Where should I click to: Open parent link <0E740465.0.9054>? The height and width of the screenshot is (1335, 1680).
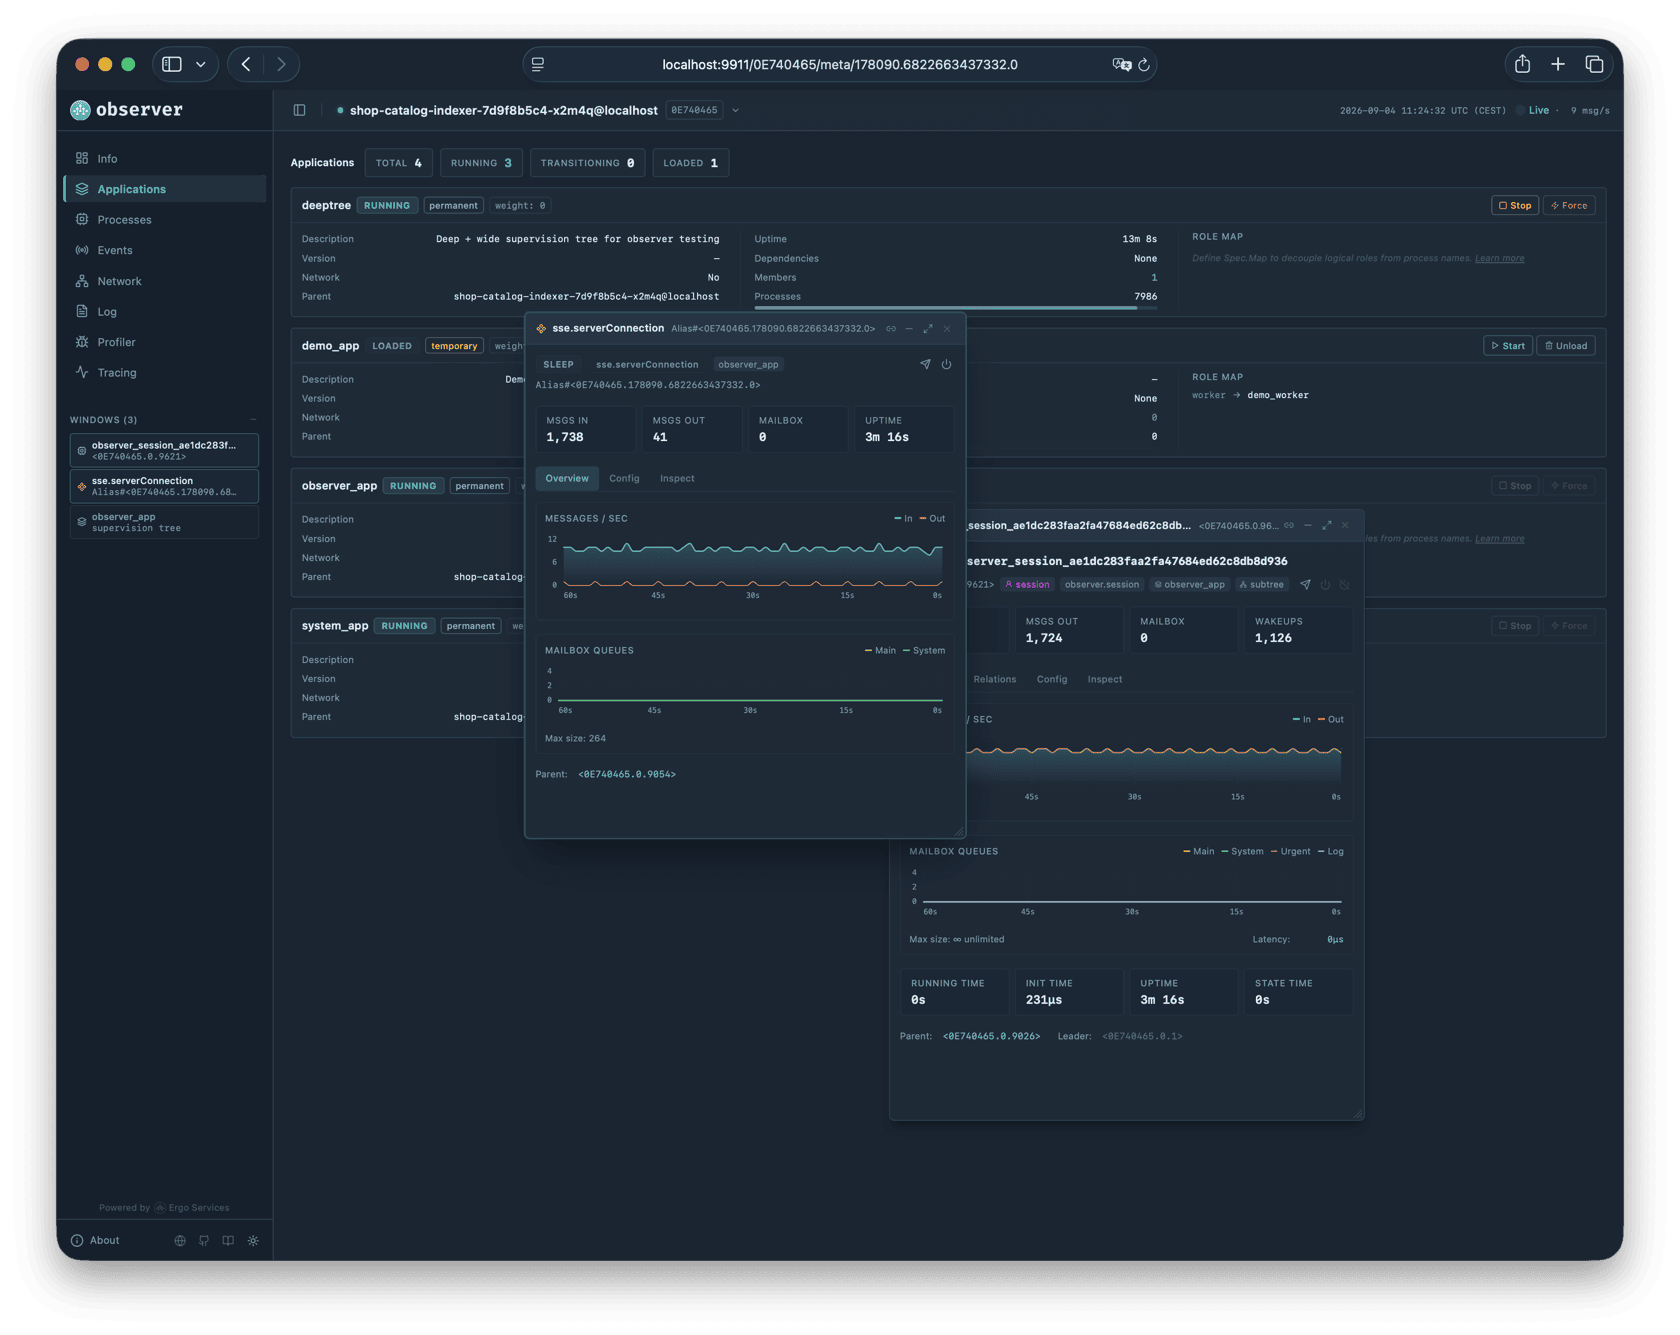(x=627, y=774)
